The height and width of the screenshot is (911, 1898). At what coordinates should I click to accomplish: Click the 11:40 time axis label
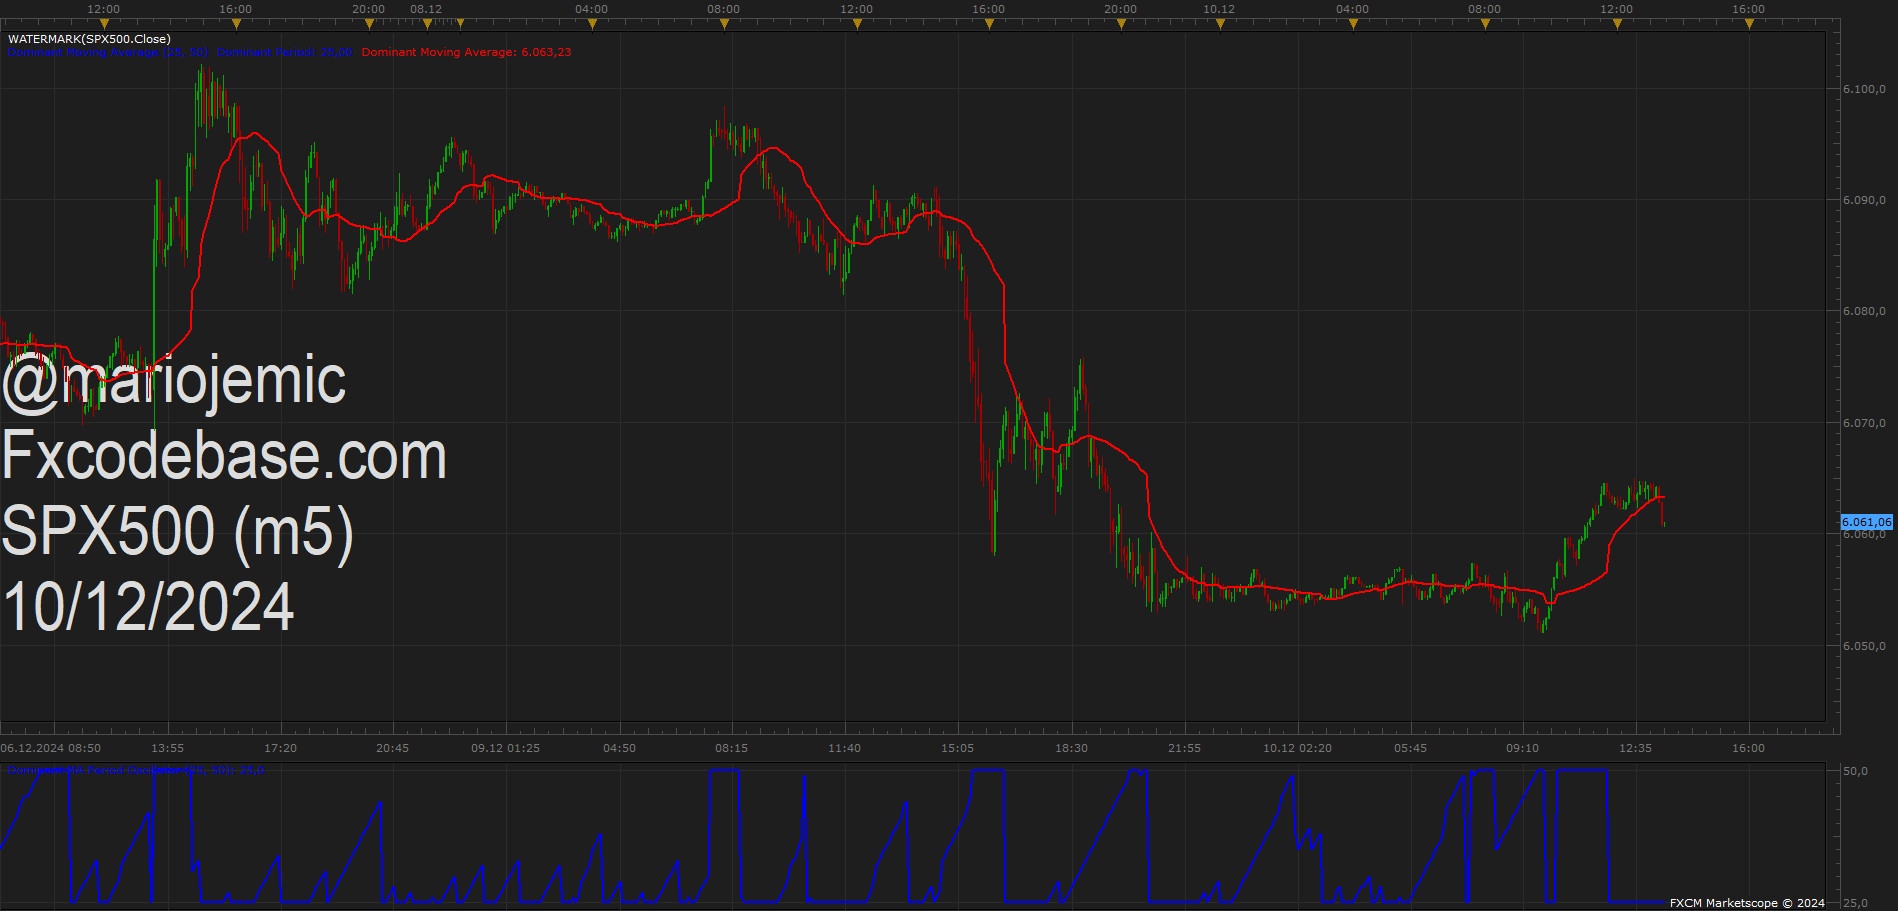845,748
